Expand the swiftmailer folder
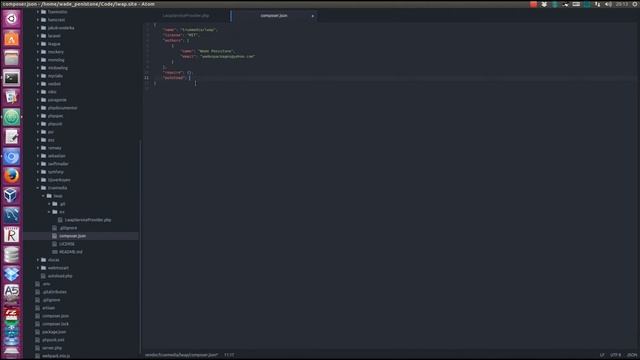The width and height of the screenshot is (640, 360). click(x=38, y=164)
